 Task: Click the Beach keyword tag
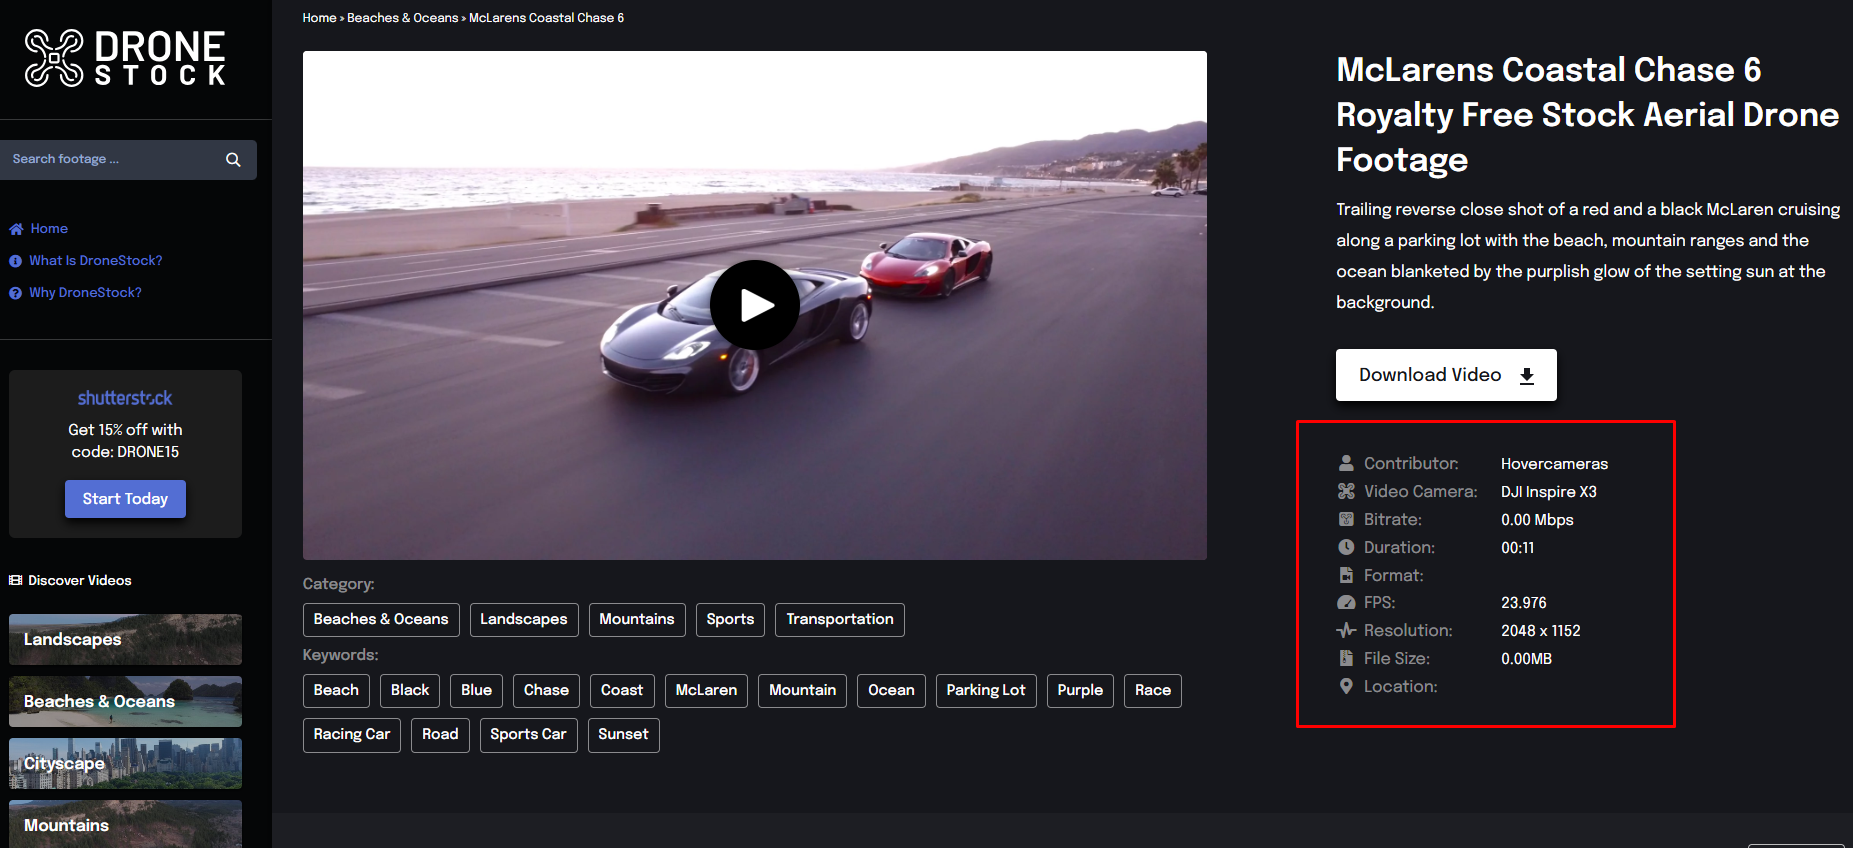[336, 691]
